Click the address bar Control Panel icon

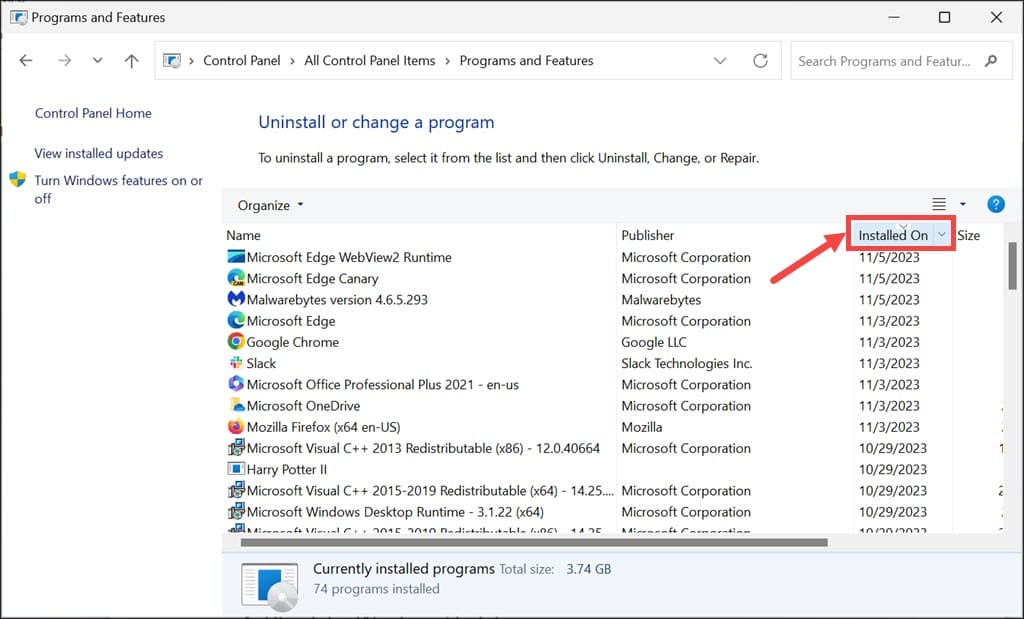pos(172,61)
